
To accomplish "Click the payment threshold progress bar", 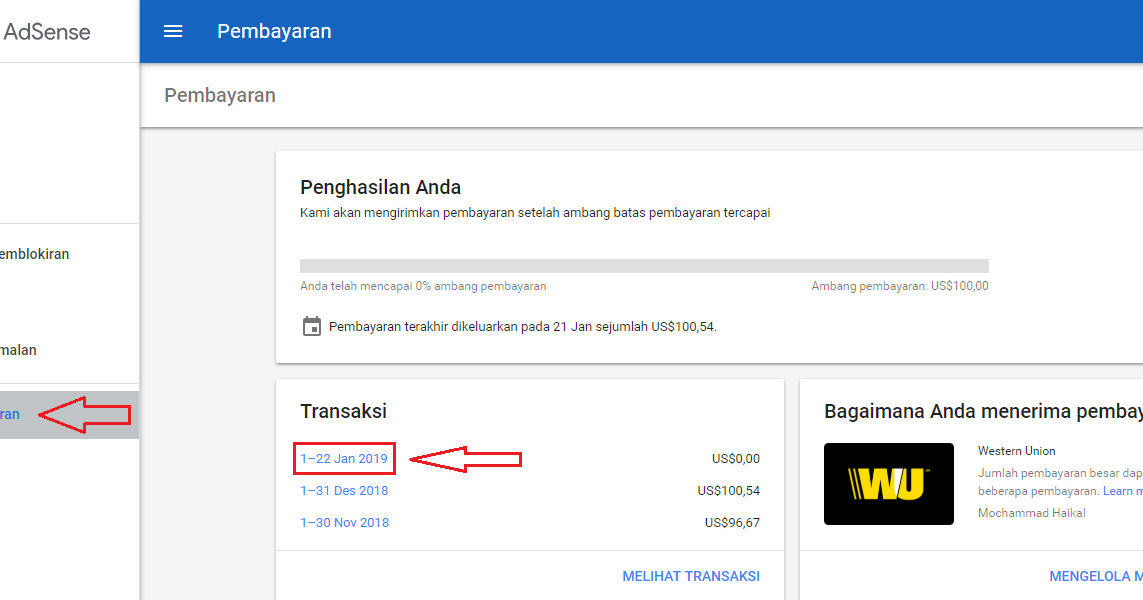I will (x=645, y=265).
